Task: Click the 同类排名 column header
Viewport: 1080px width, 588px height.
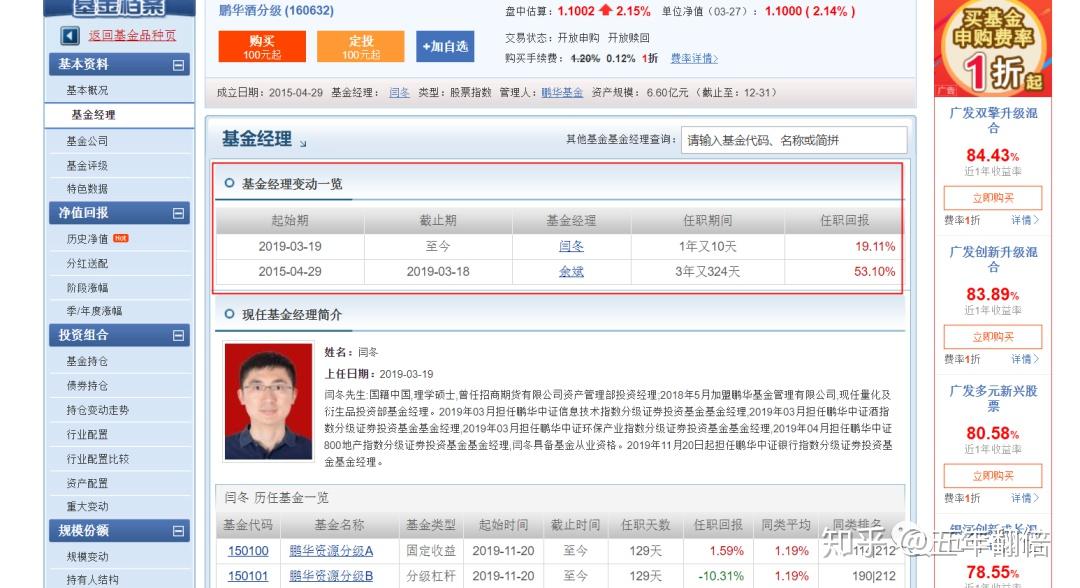Action: pyautogui.click(x=858, y=525)
